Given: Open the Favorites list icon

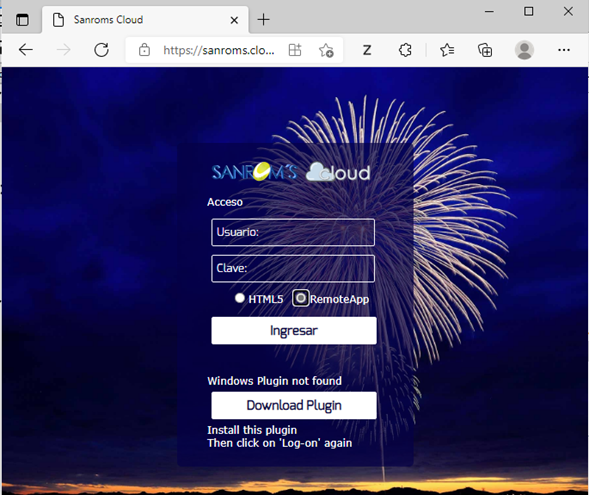Looking at the screenshot, I should pos(447,50).
